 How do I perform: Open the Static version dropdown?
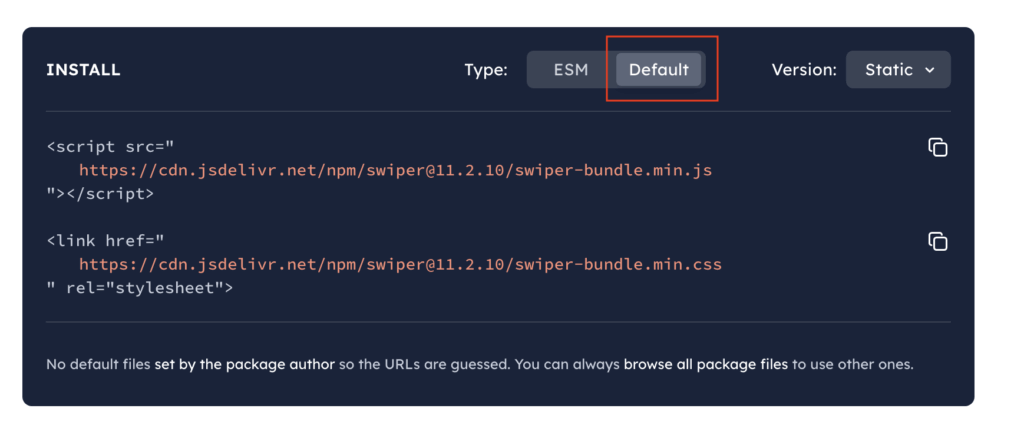click(x=898, y=69)
